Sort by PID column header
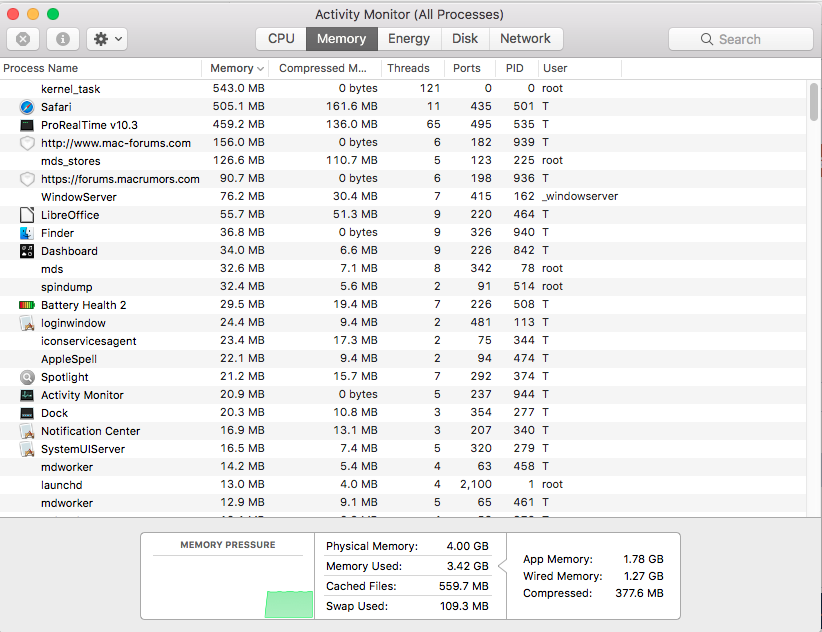The width and height of the screenshot is (822, 632). pyautogui.click(x=516, y=68)
